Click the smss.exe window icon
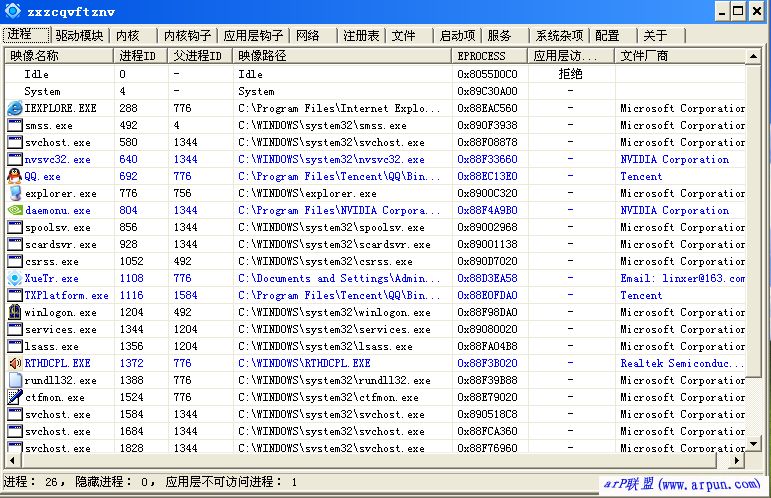The image size is (771, 498). click(15, 125)
